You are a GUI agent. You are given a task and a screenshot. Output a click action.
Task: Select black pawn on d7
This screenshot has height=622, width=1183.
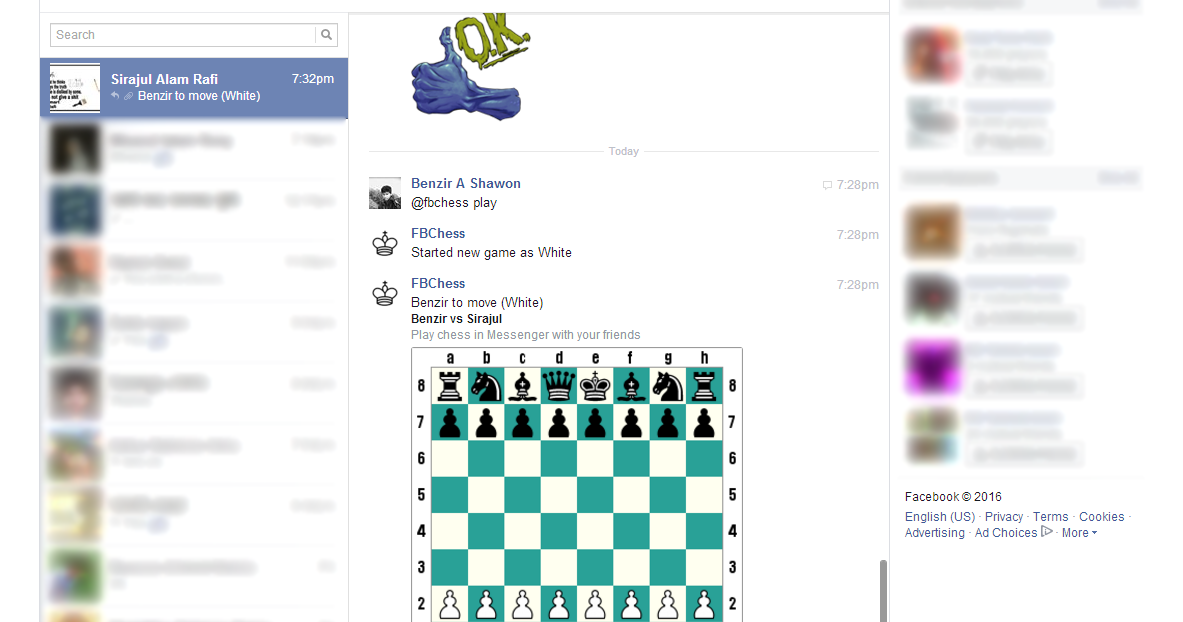(558, 422)
